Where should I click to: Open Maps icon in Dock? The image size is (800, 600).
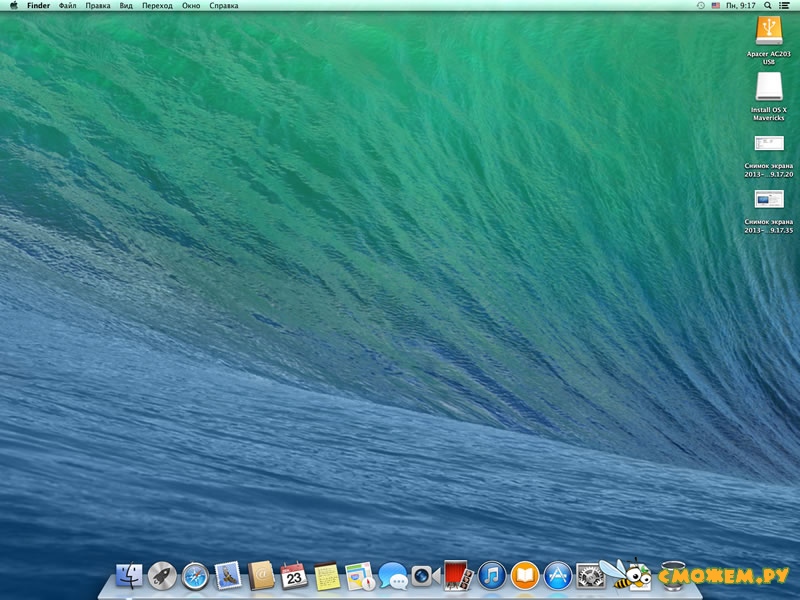click(x=360, y=576)
